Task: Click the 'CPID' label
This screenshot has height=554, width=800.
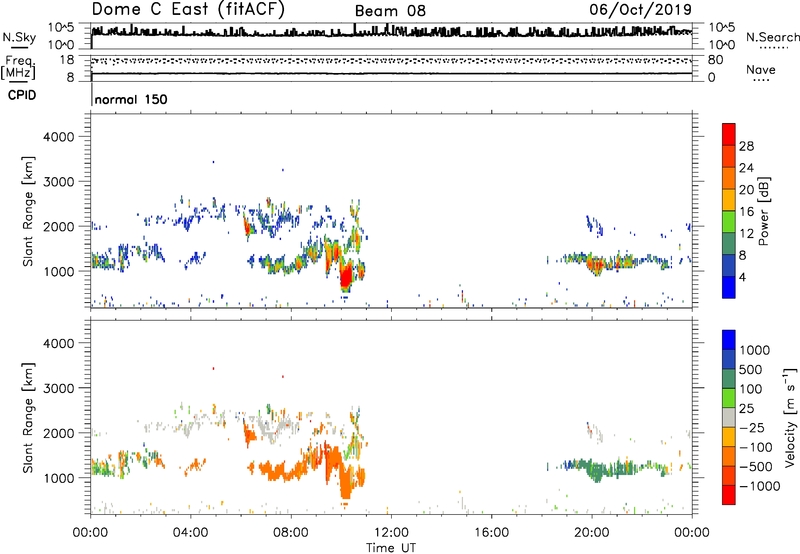Action: tap(22, 95)
